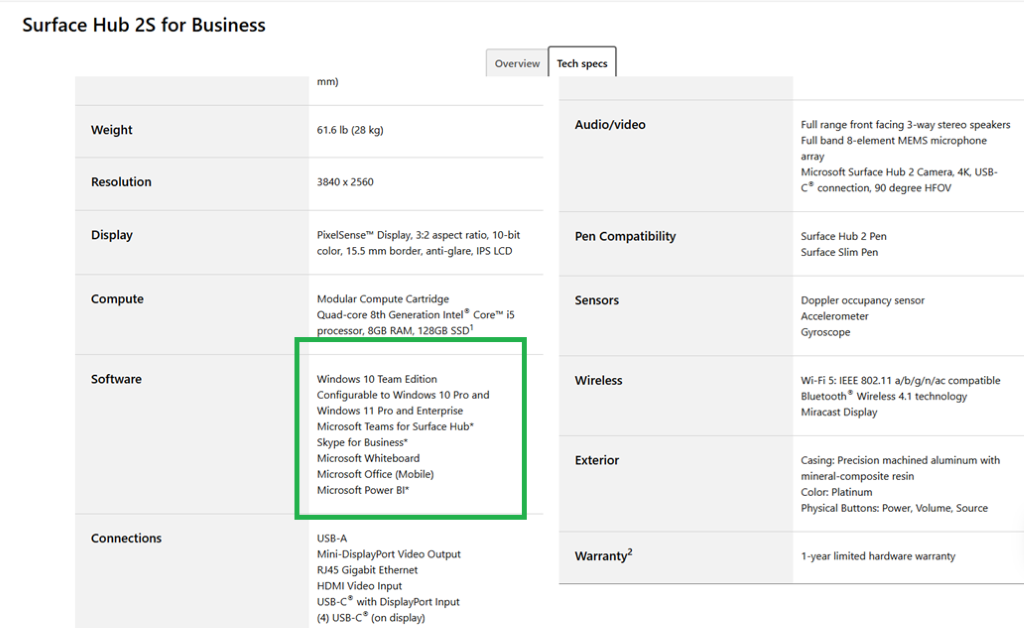Screen dimensions: 1024x628
Task: Click the PixelSense Display description text
Action: pyautogui.click(x=419, y=243)
